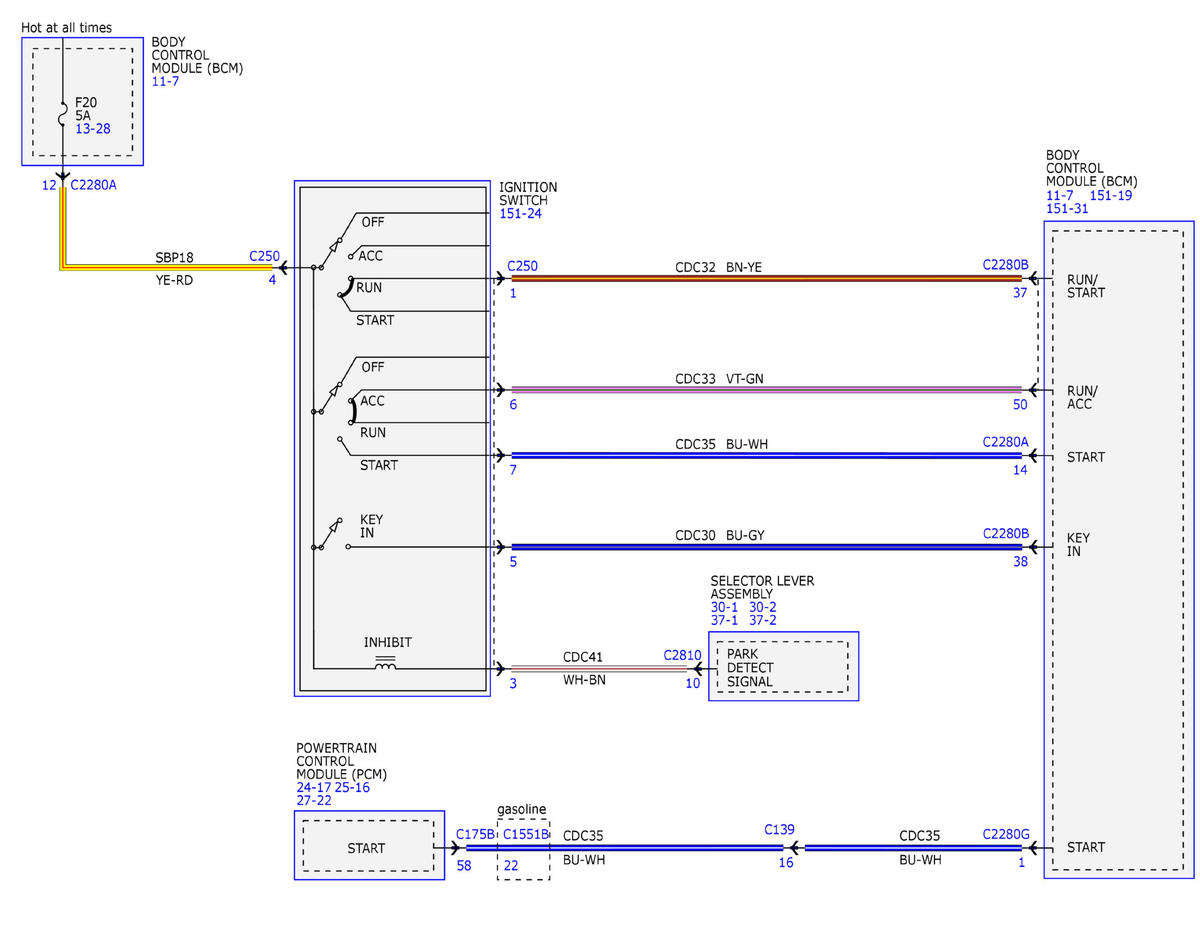Click the C175B connector label
This screenshot has height=927, width=1200.
pyautogui.click(x=475, y=833)
